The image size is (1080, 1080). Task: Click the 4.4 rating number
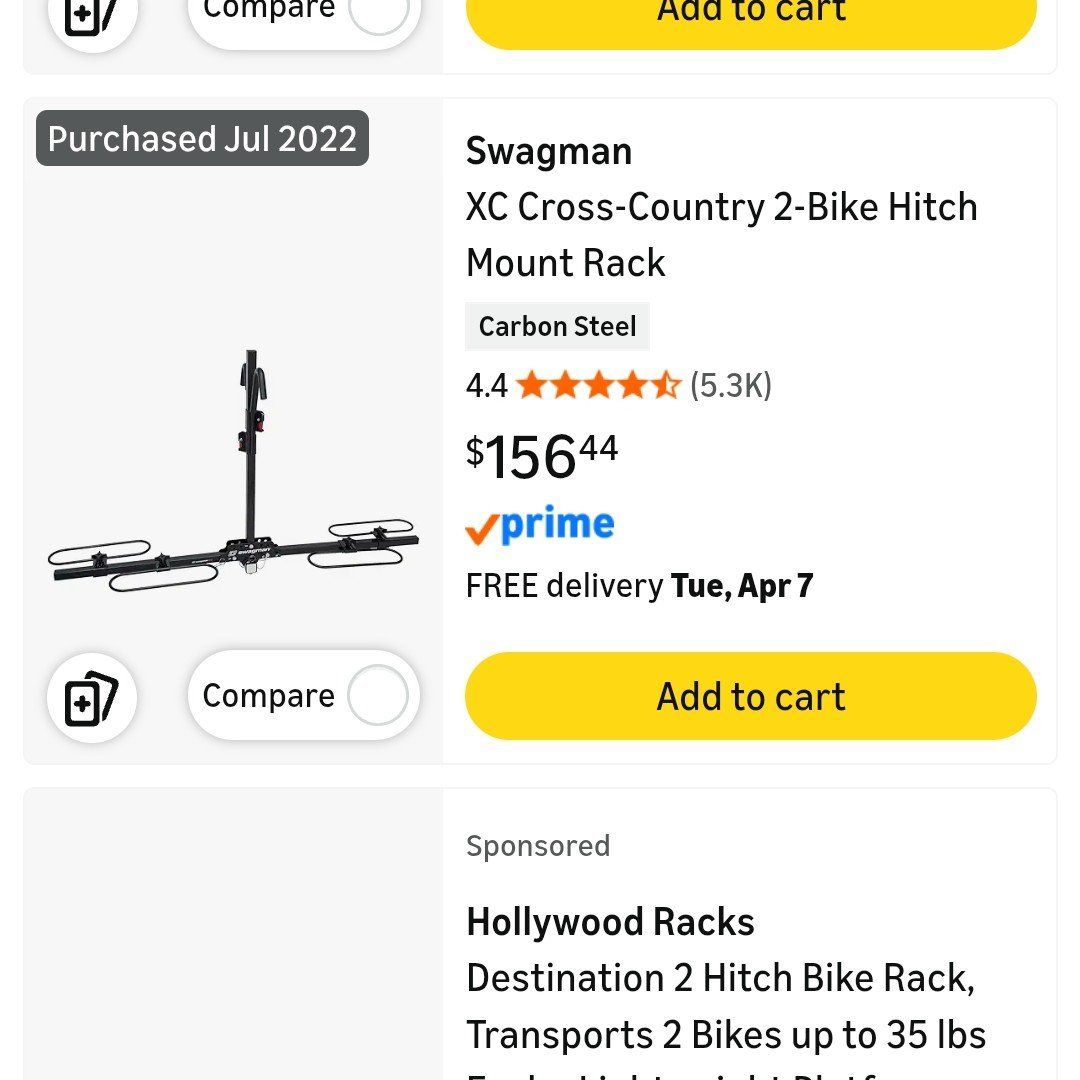tap(486, 384)
